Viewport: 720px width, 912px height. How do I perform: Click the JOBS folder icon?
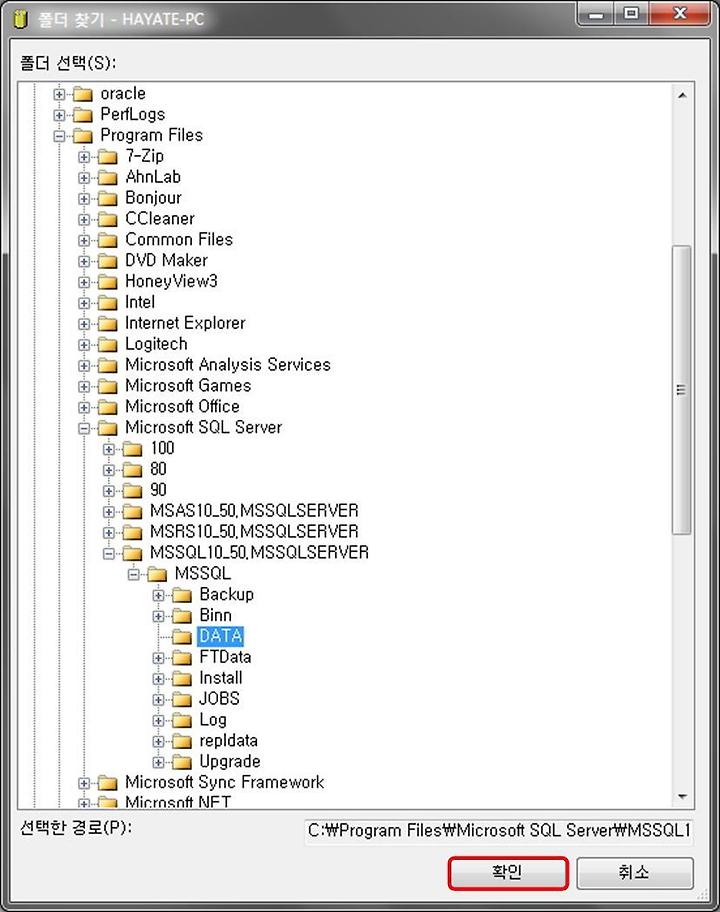point(183,699)
